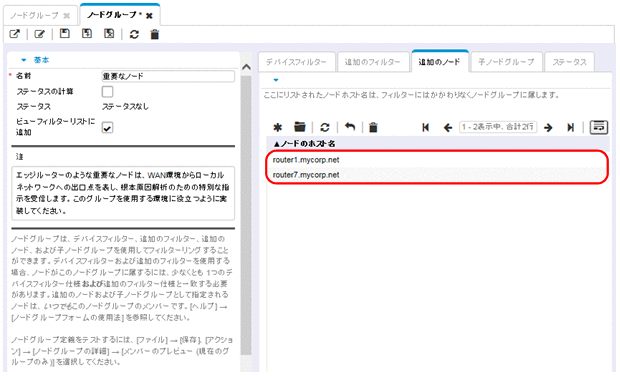Image resolution: width=620 pixels, height=376 pixels.
Task: Click the Open in new window toolbar icon
Action: (15, 34)
